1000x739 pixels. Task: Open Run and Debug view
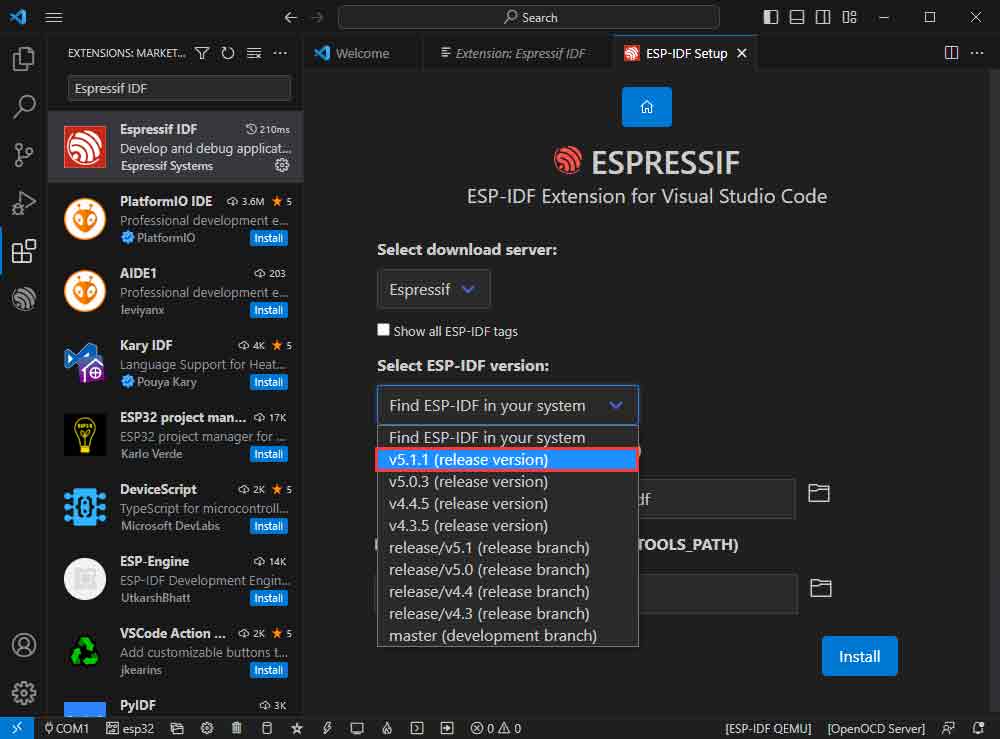point(24,203)
